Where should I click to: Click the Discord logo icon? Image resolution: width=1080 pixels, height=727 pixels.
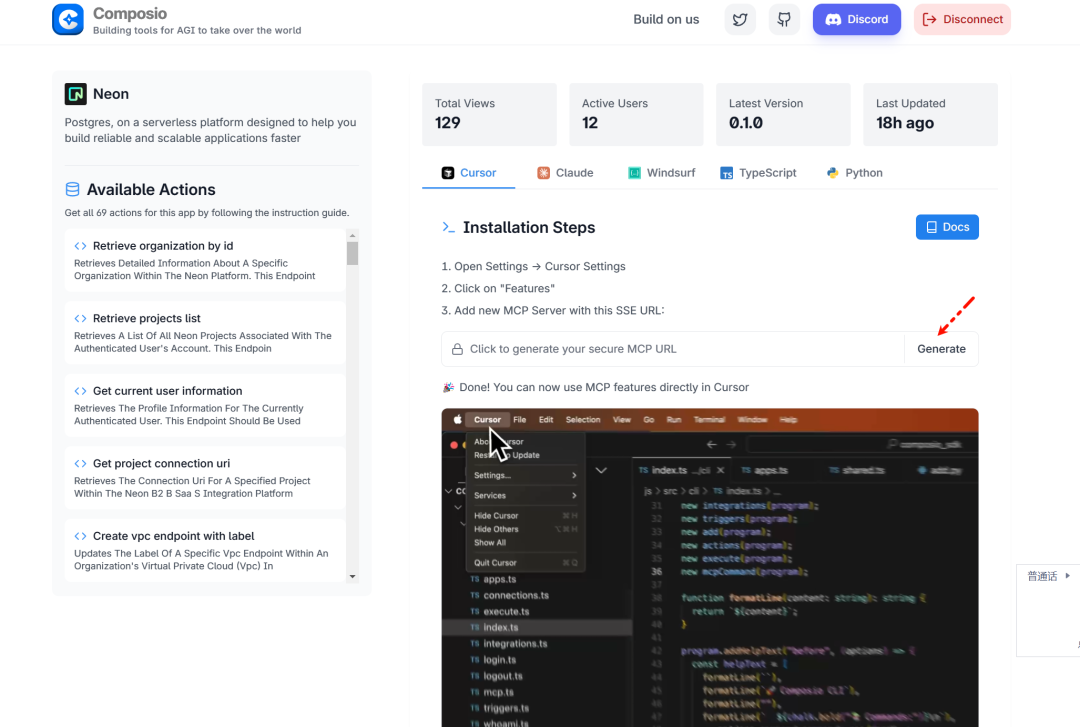coord(833,19)
